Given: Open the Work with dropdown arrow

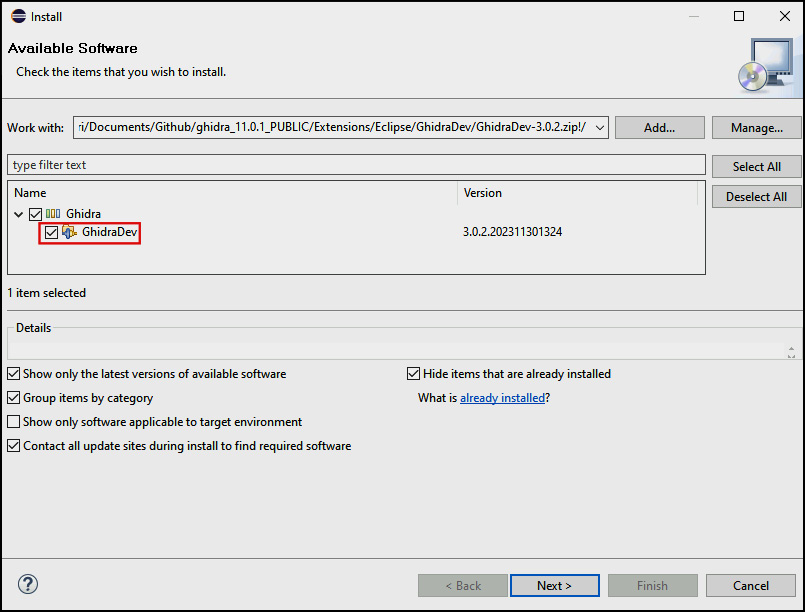Looking at the screenshot, I should (x=600, y=128).
